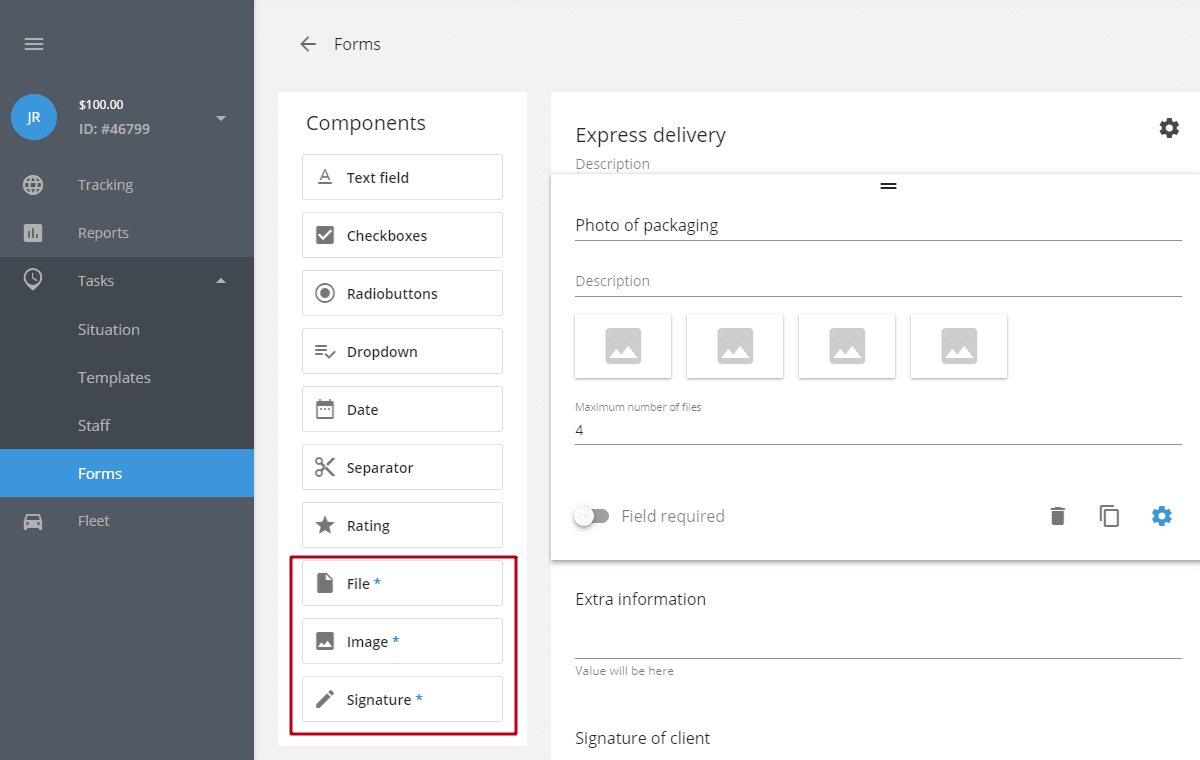Click the Text field A icon
This screenshot has height=760, width=1200.
click(x=325, y=177)
